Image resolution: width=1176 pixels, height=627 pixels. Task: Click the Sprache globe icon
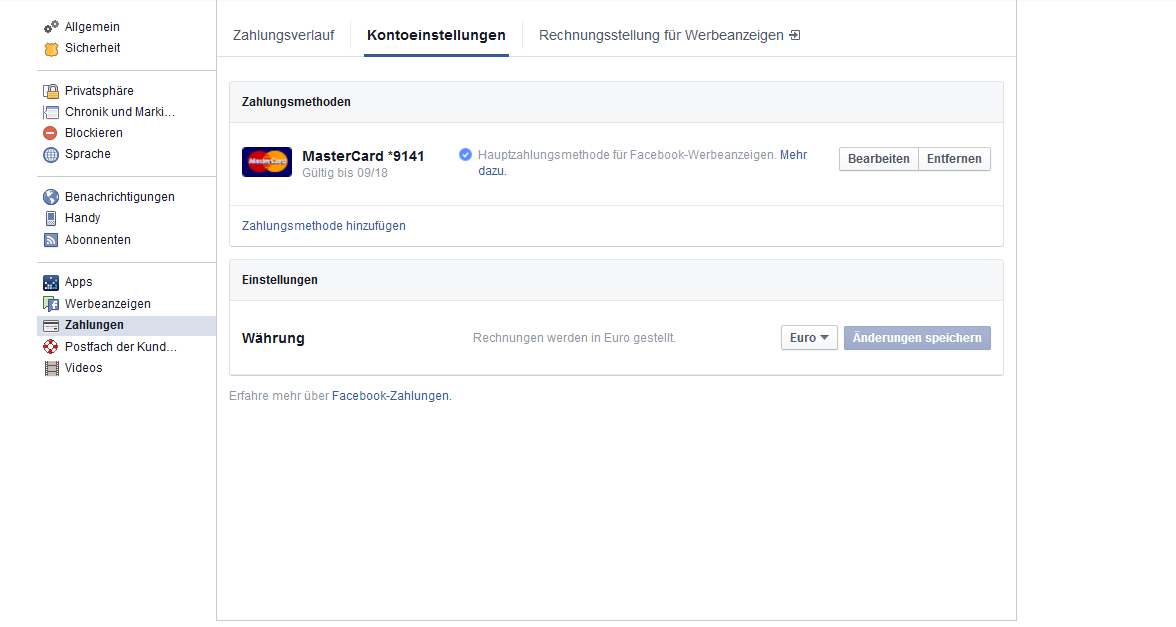[50, 154]
